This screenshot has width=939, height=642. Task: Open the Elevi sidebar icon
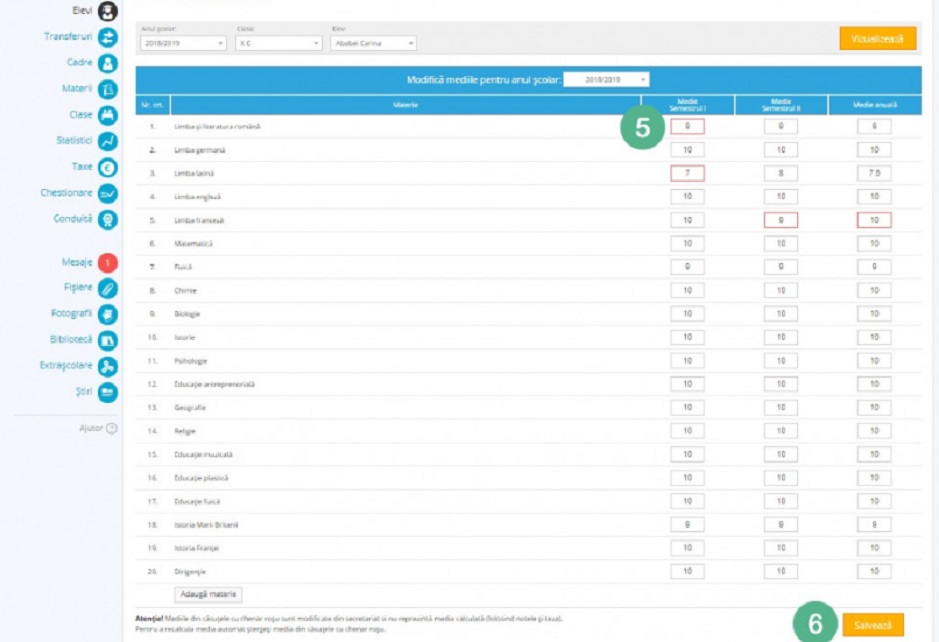point(107,11)
